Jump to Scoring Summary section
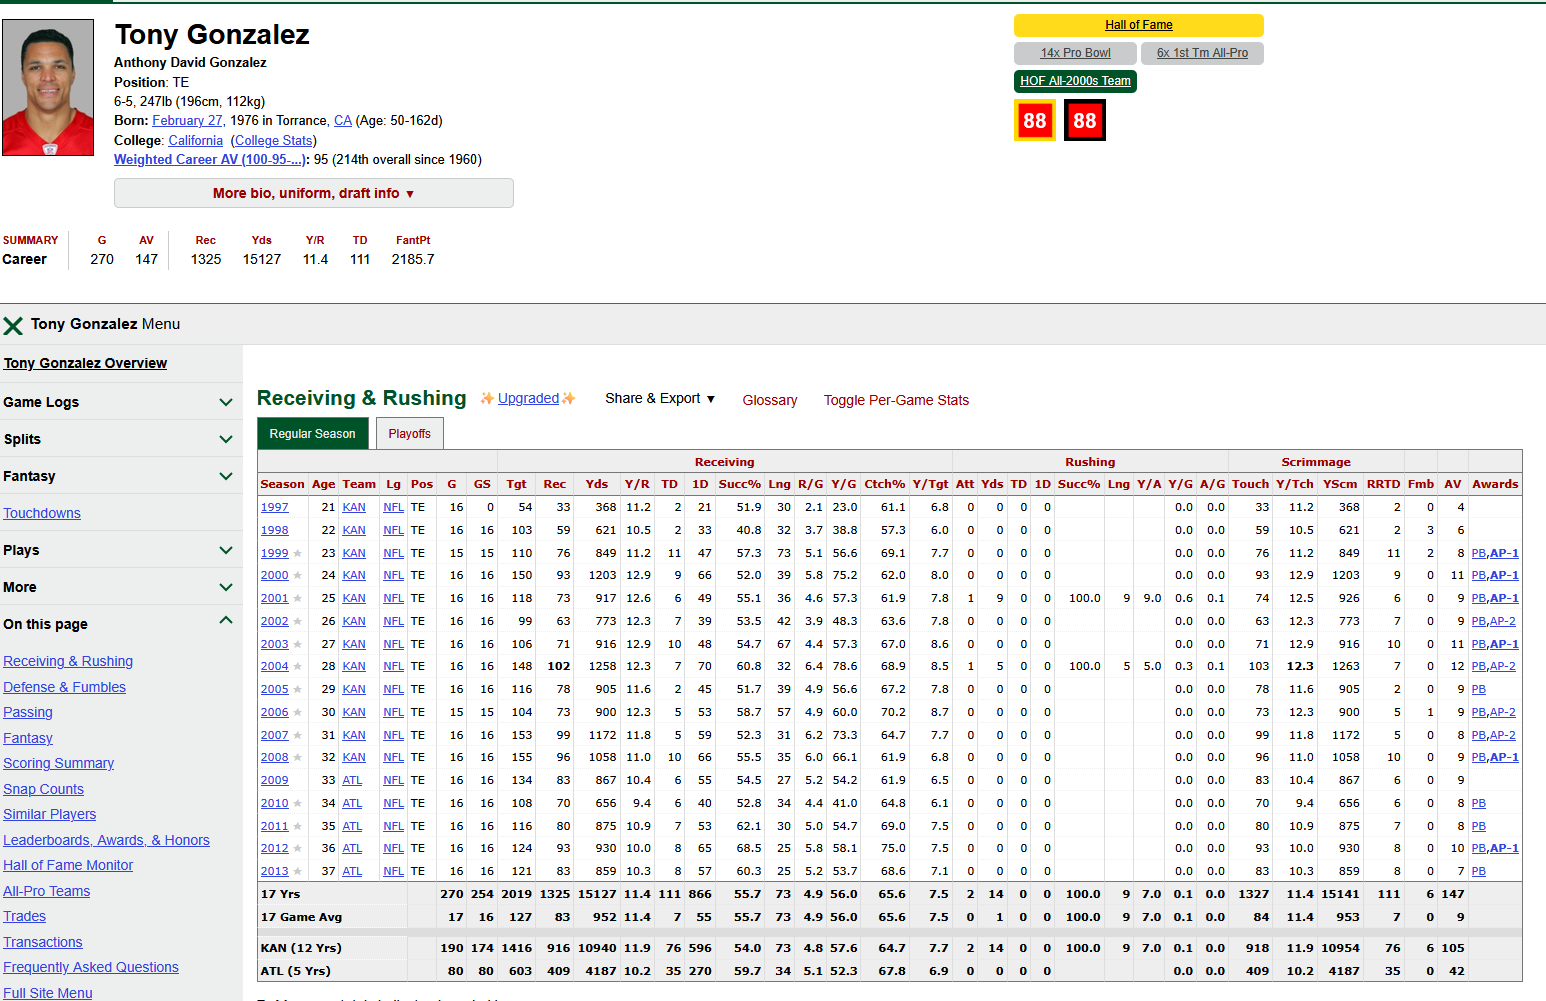1546x1001 pixels. point(58,763)
